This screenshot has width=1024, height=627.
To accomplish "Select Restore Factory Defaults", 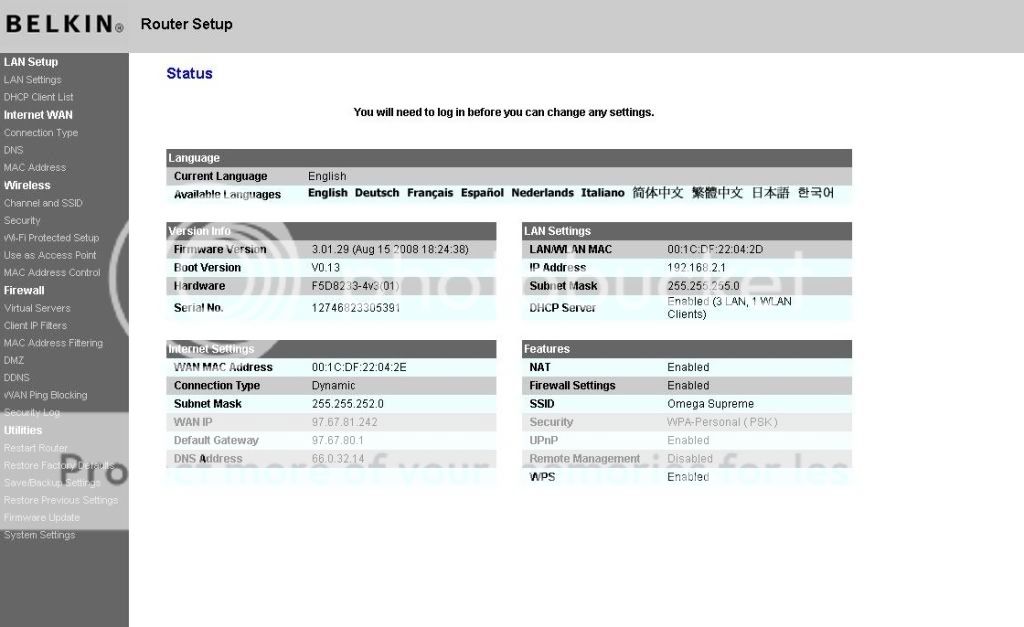I will 59,466.
